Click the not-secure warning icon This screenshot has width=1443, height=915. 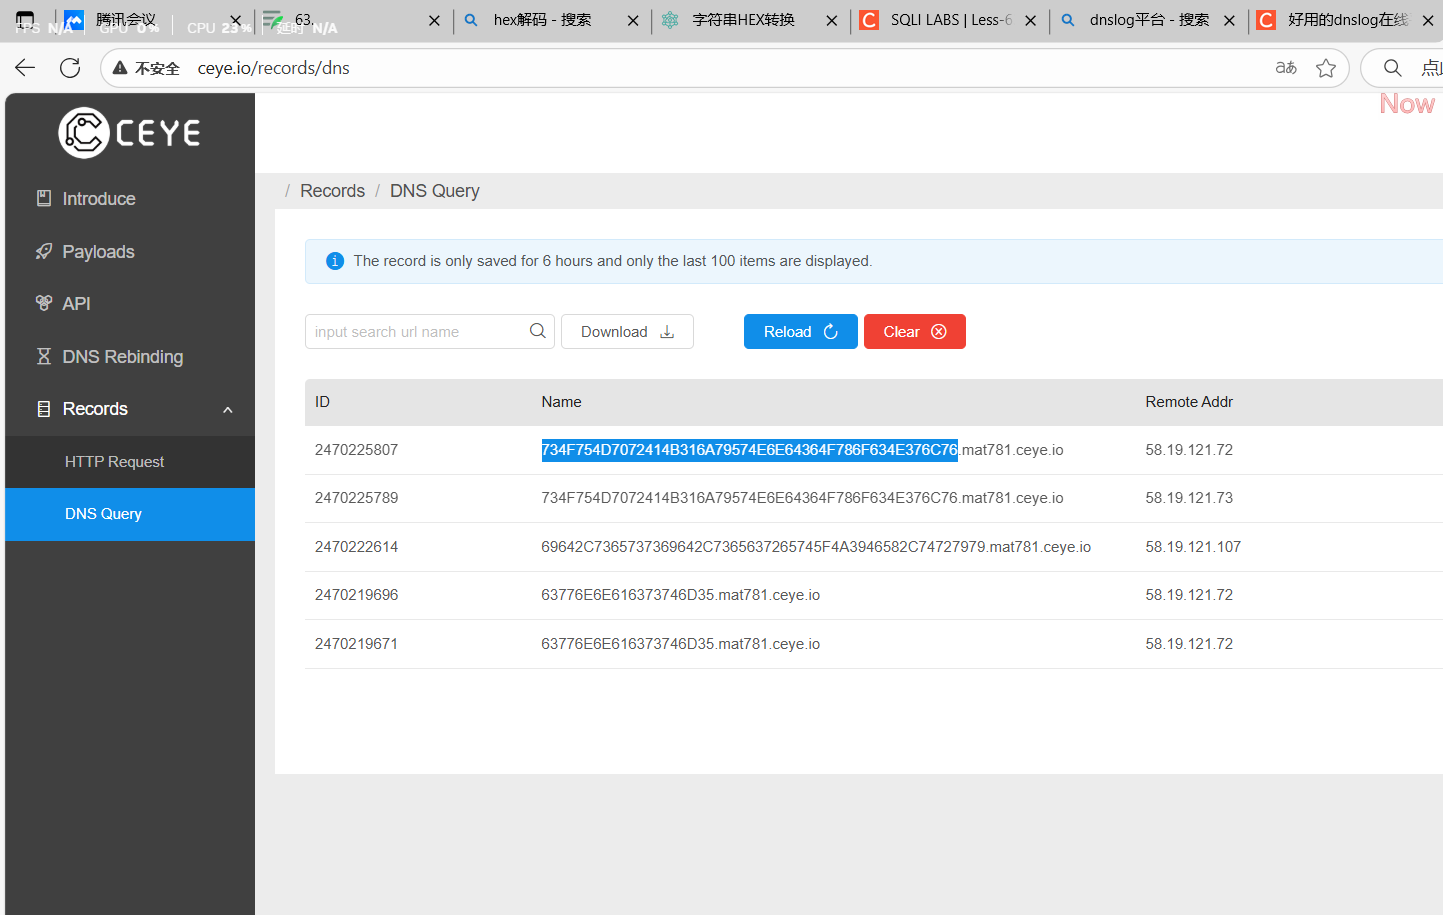click(x=120, y=68)
